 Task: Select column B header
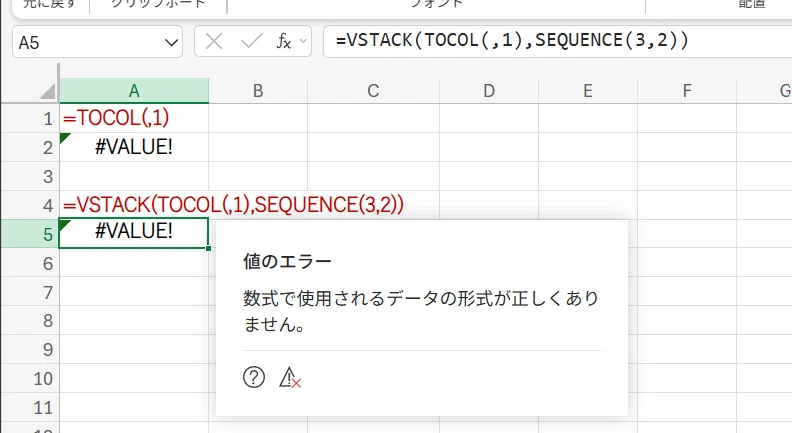click(x=258, y=91)
